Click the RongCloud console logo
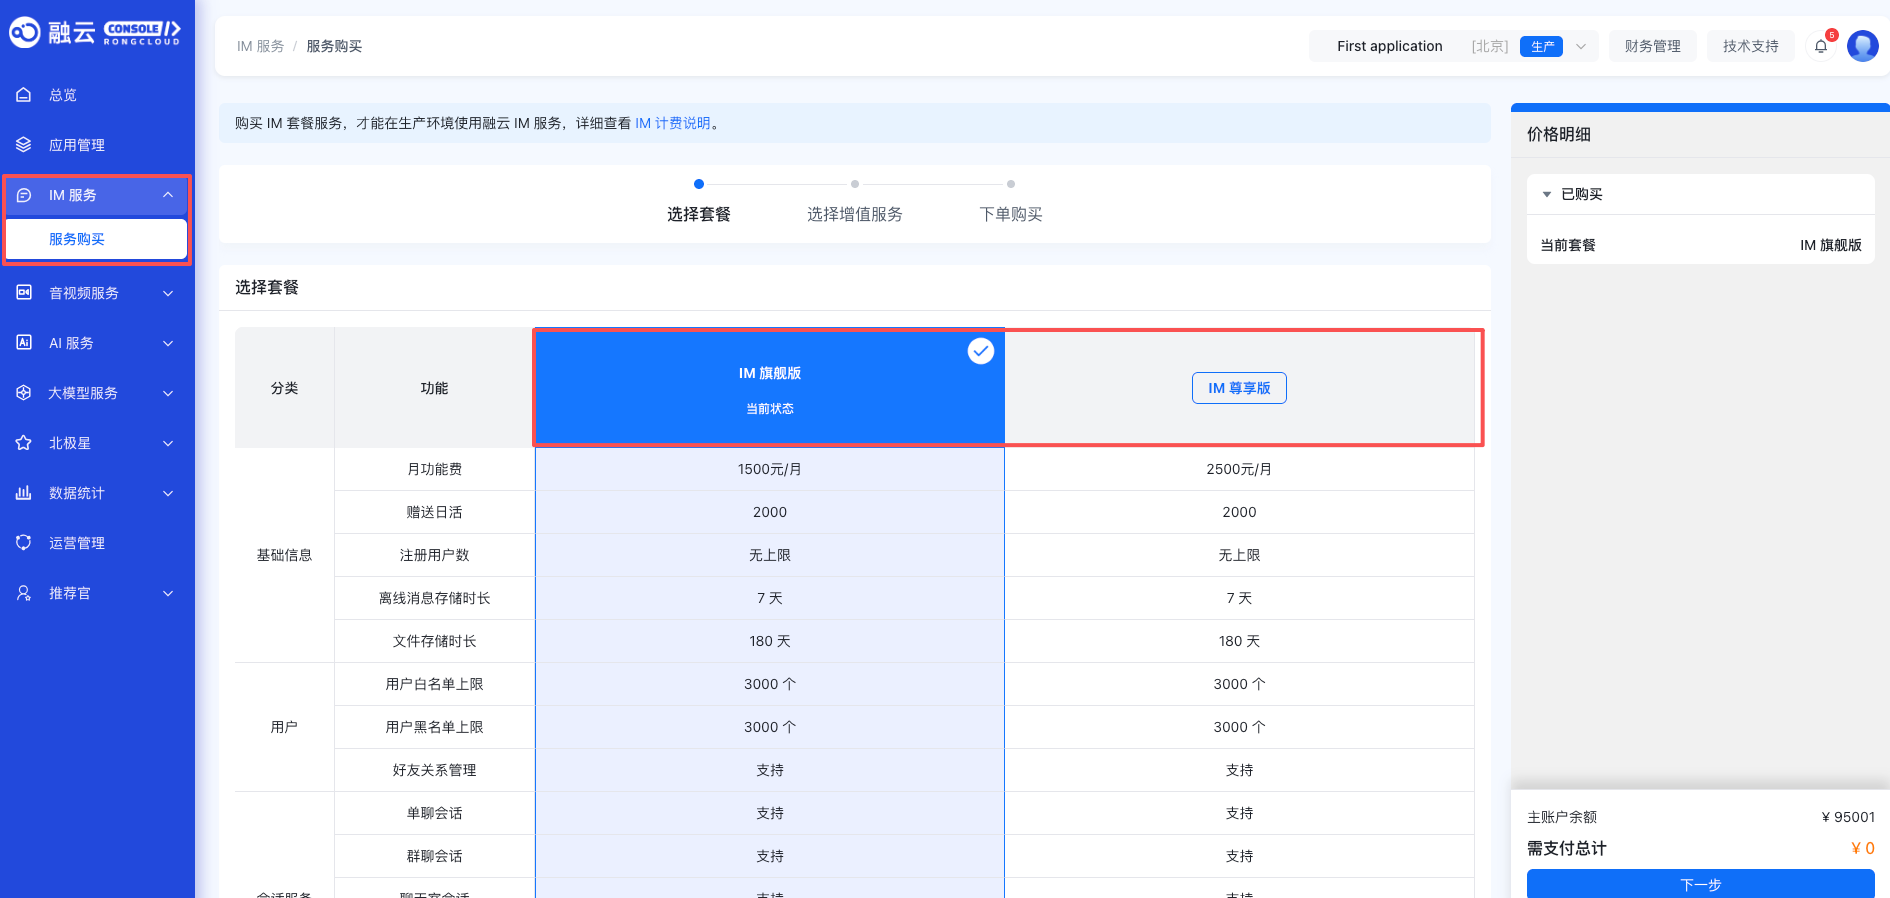 tap(95, 33)
